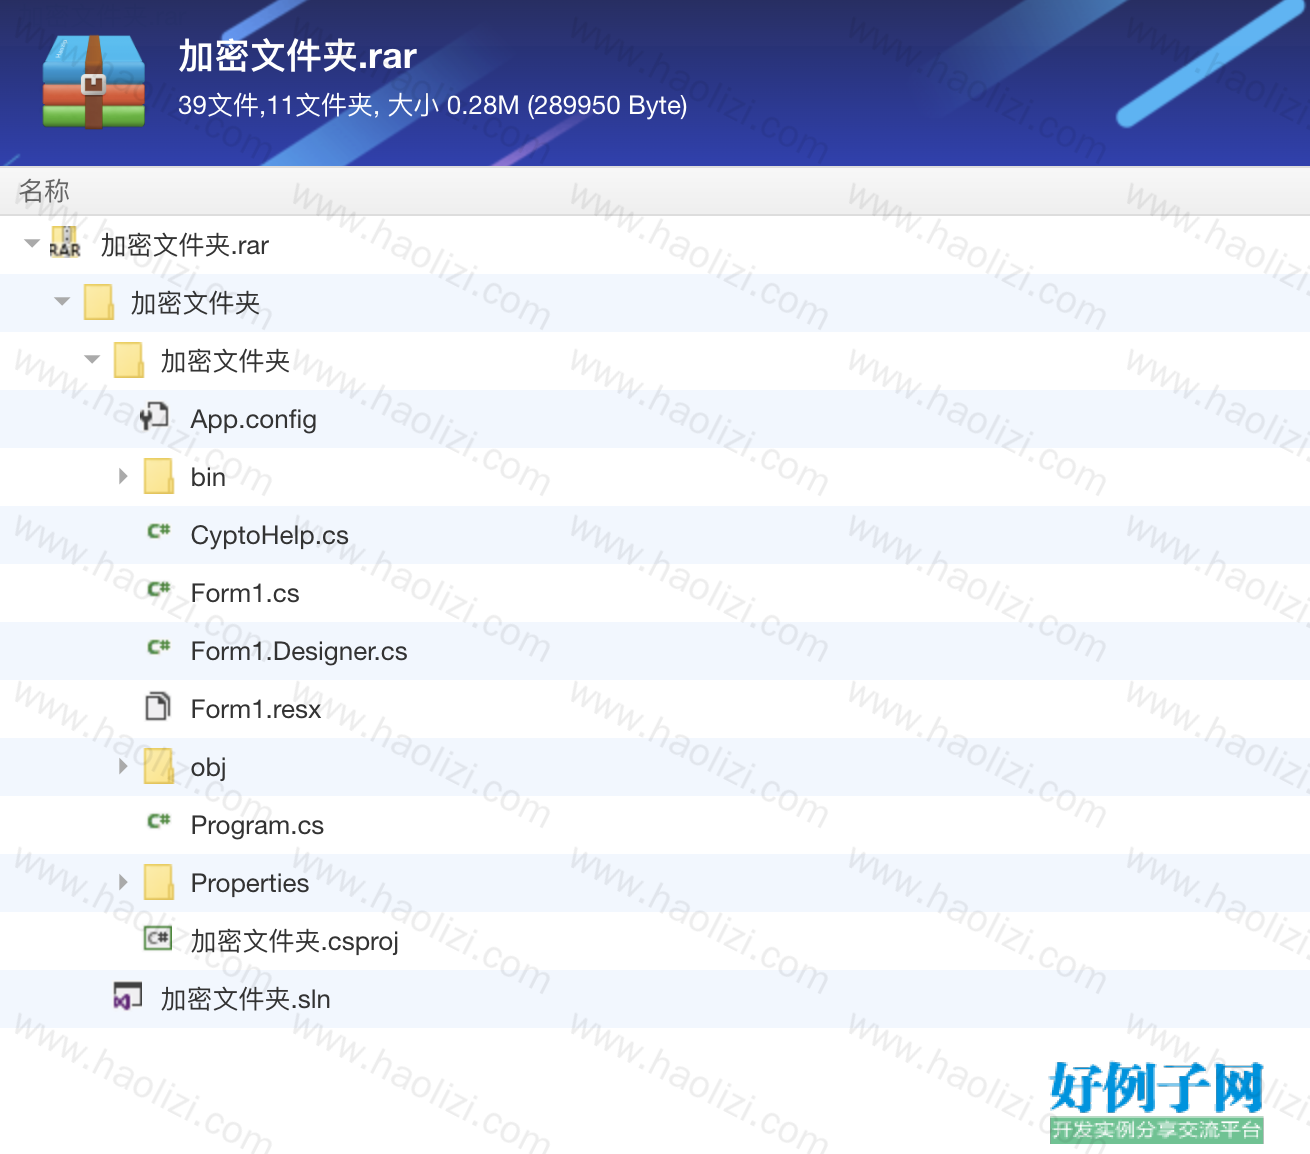Click the bin folder icon
The width and height of the screenshot is (1310, 1154).
158,476
